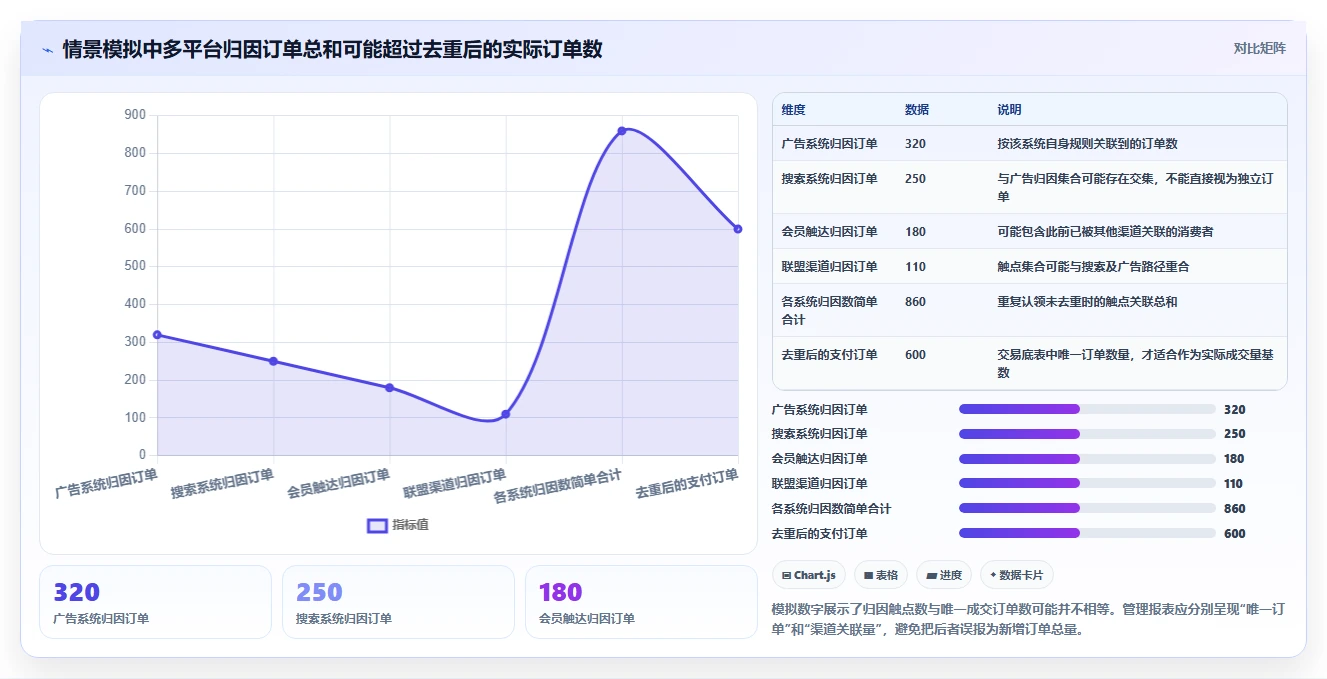Select the Chart.js tag chip
Image resolution: width=1327 pixels, height=679 pixels.
point(809,575)
